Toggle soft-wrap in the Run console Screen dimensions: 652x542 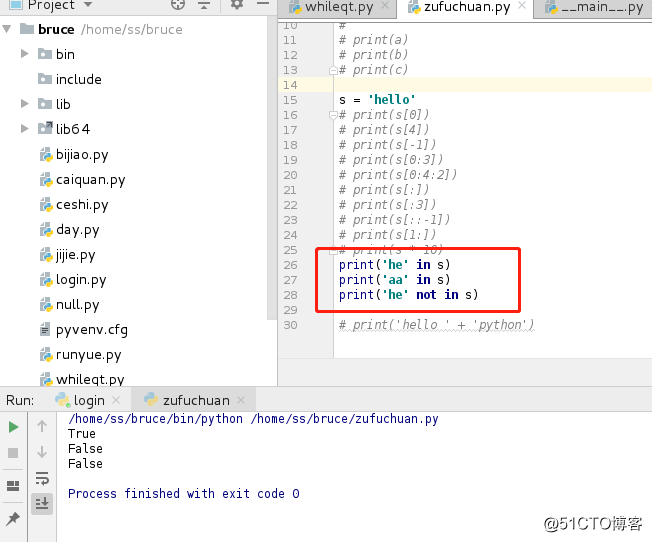tap(42, 478)
